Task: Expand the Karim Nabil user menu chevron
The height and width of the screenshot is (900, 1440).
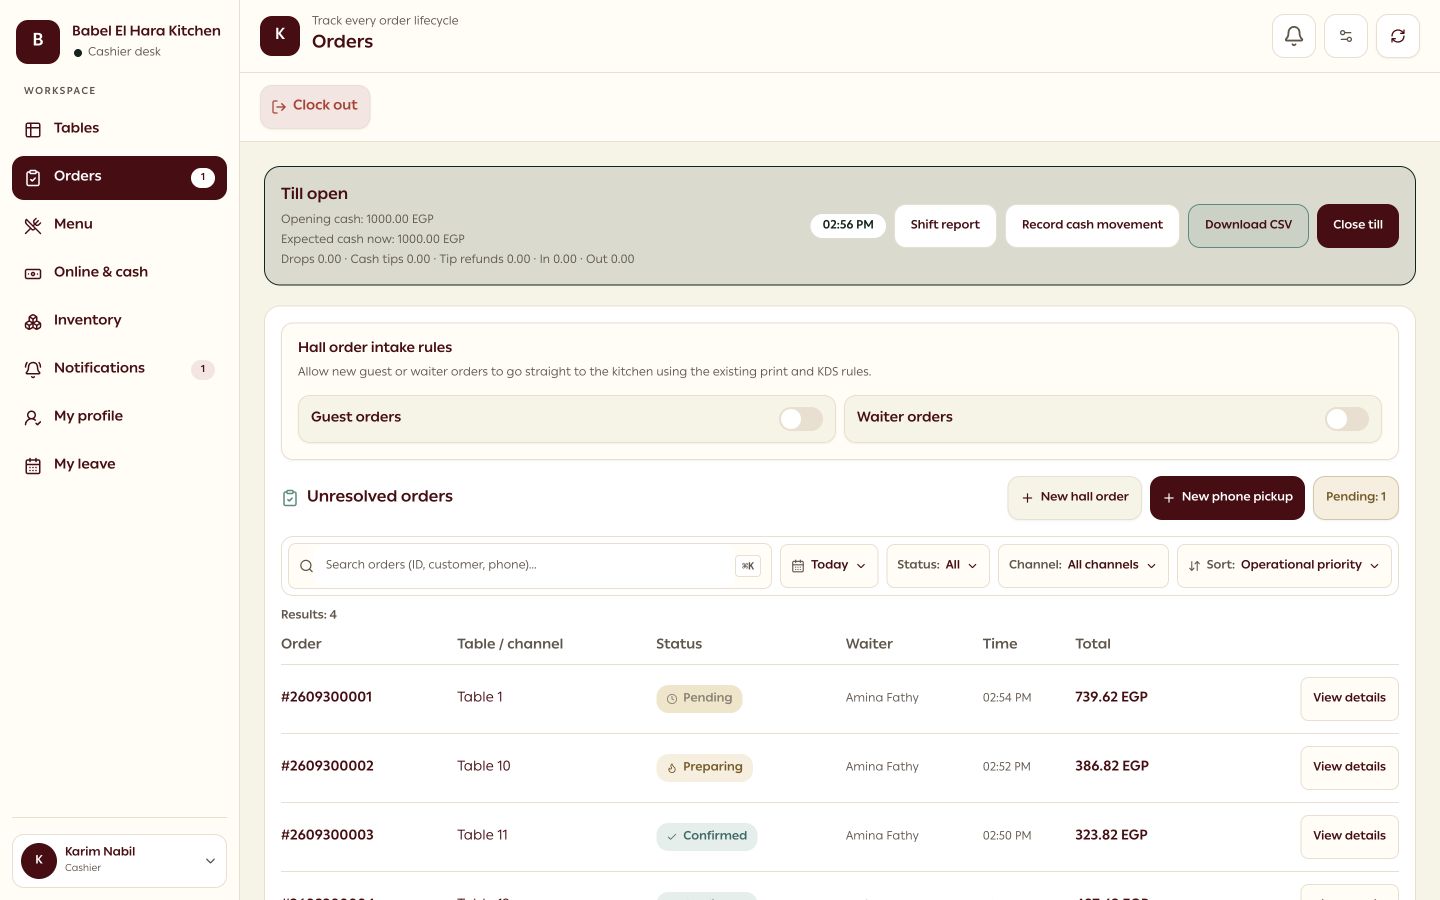Action: point(210,861)
